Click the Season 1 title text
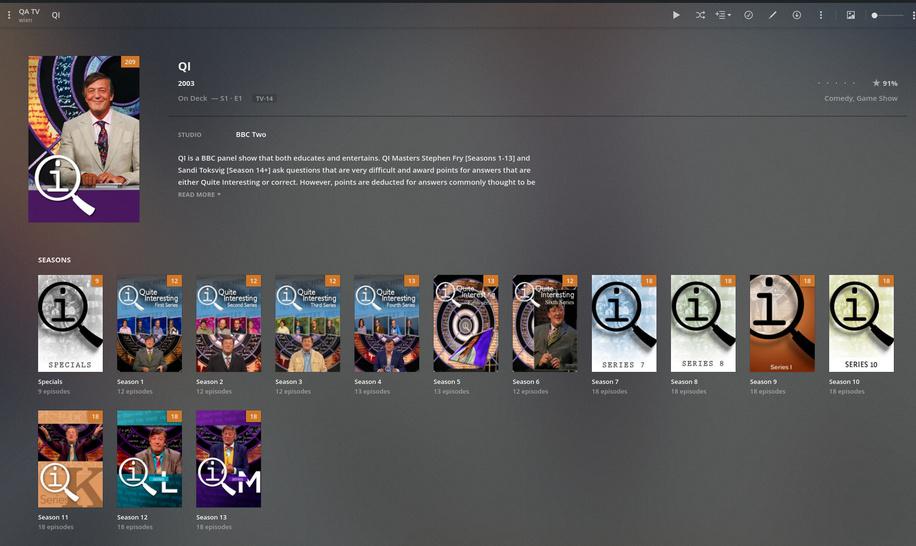916x546 pixels. tap(130, 381)
